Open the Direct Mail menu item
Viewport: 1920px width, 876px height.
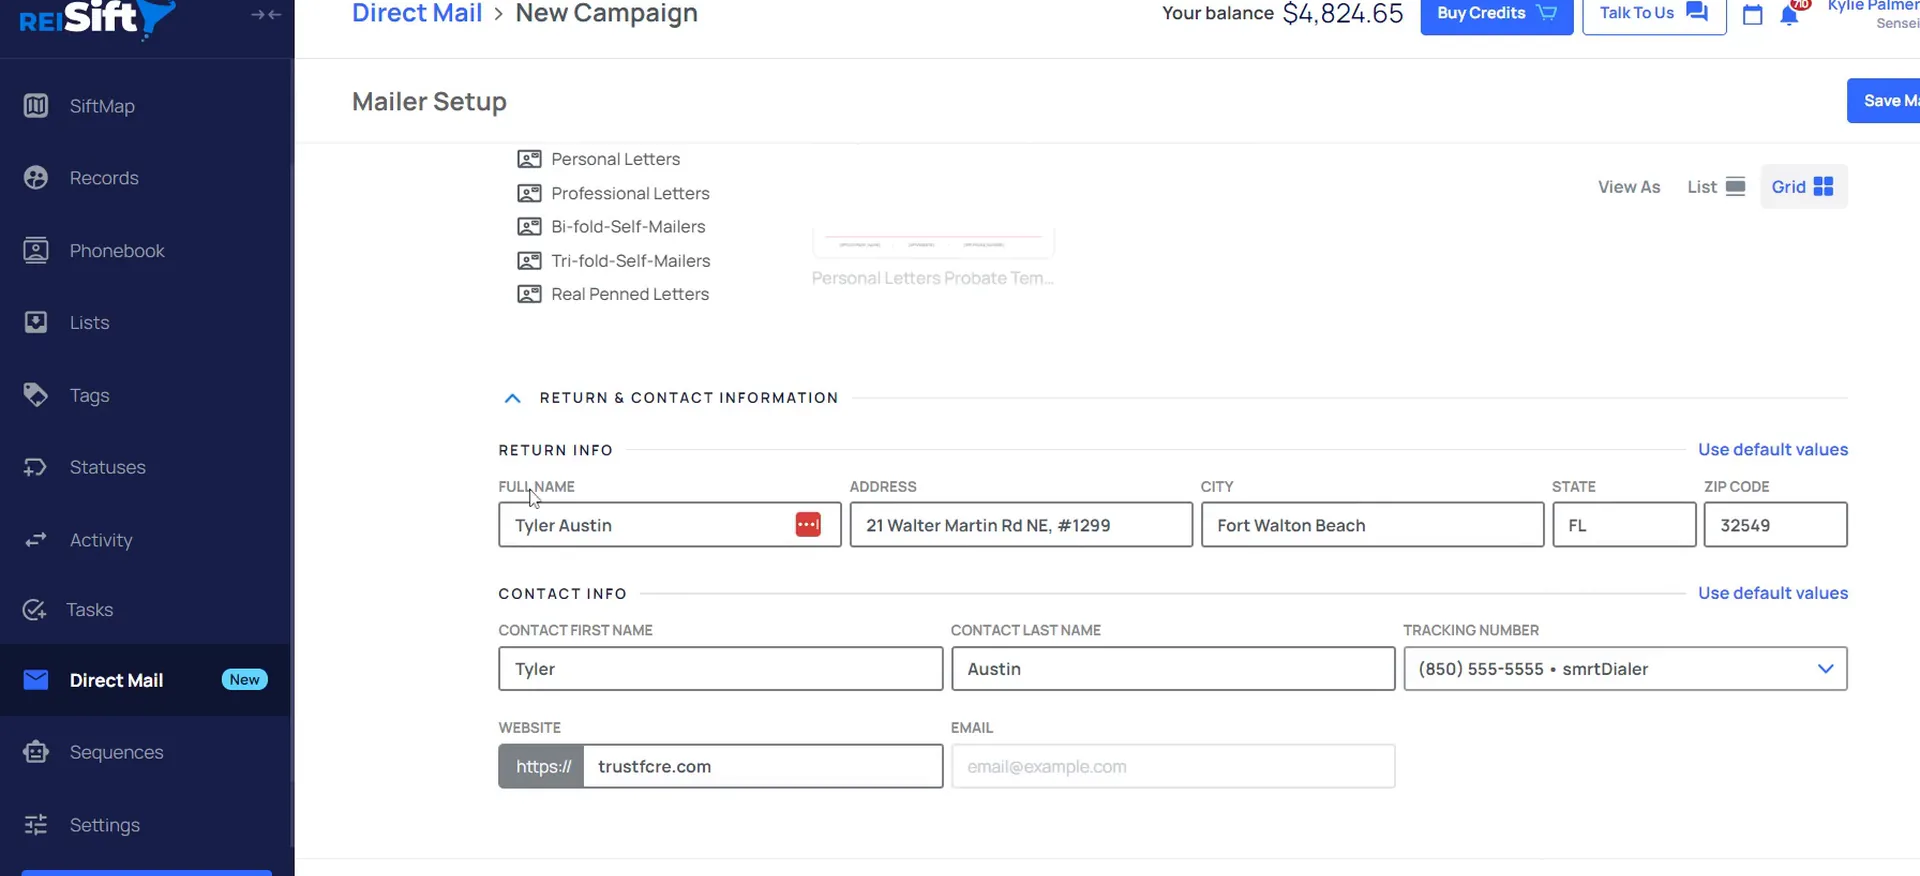pos(146,680)
